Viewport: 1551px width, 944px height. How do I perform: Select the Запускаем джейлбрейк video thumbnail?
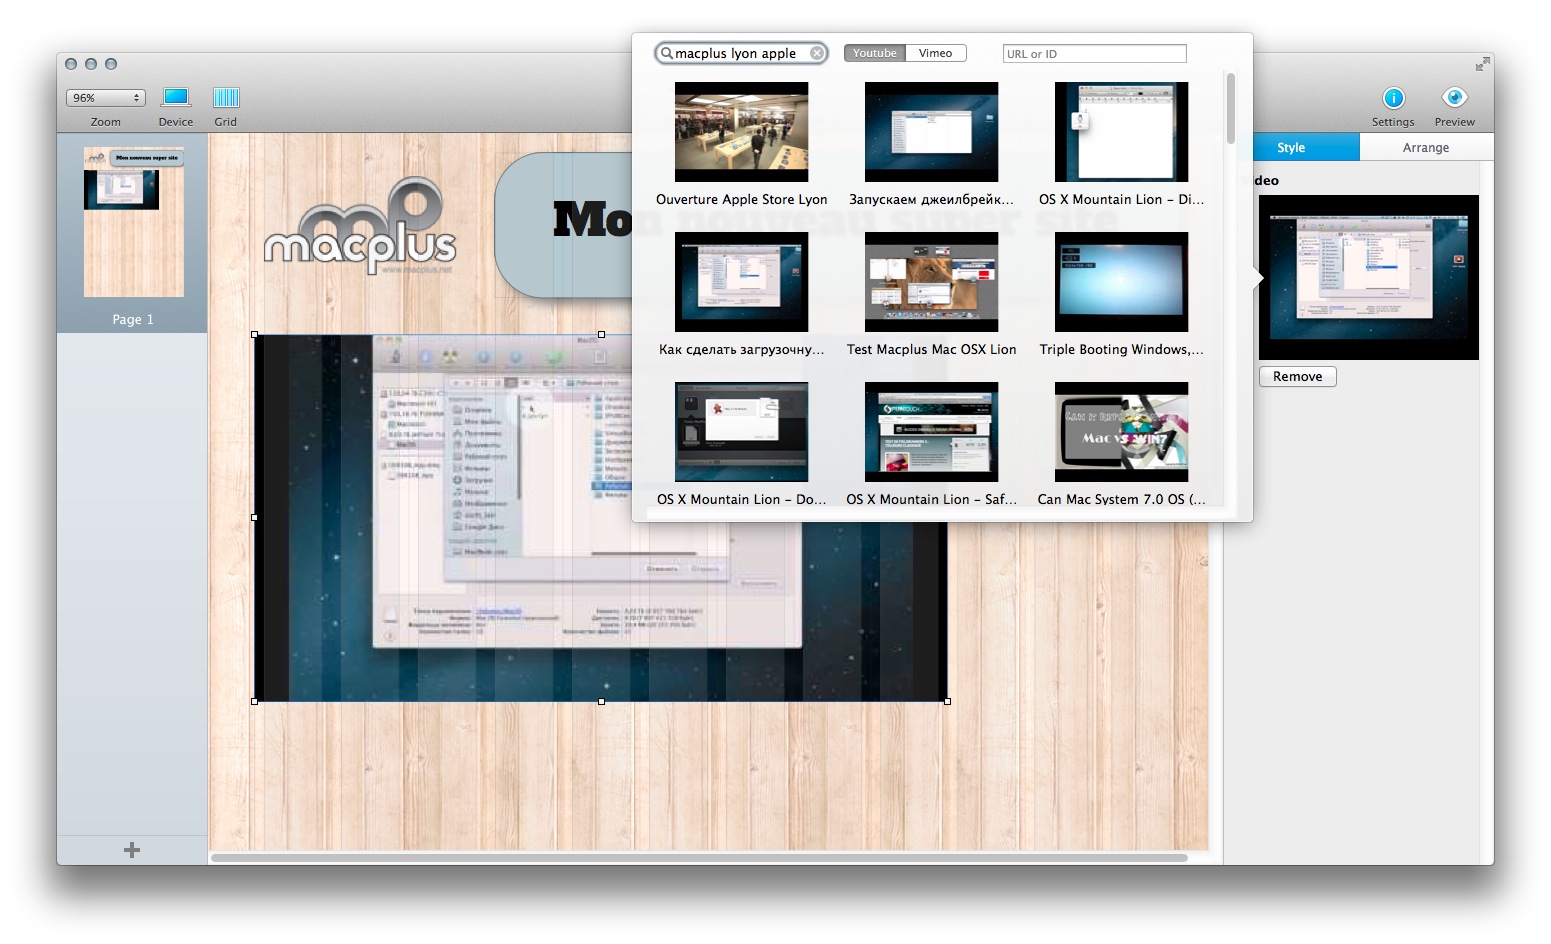click(932, 132)
